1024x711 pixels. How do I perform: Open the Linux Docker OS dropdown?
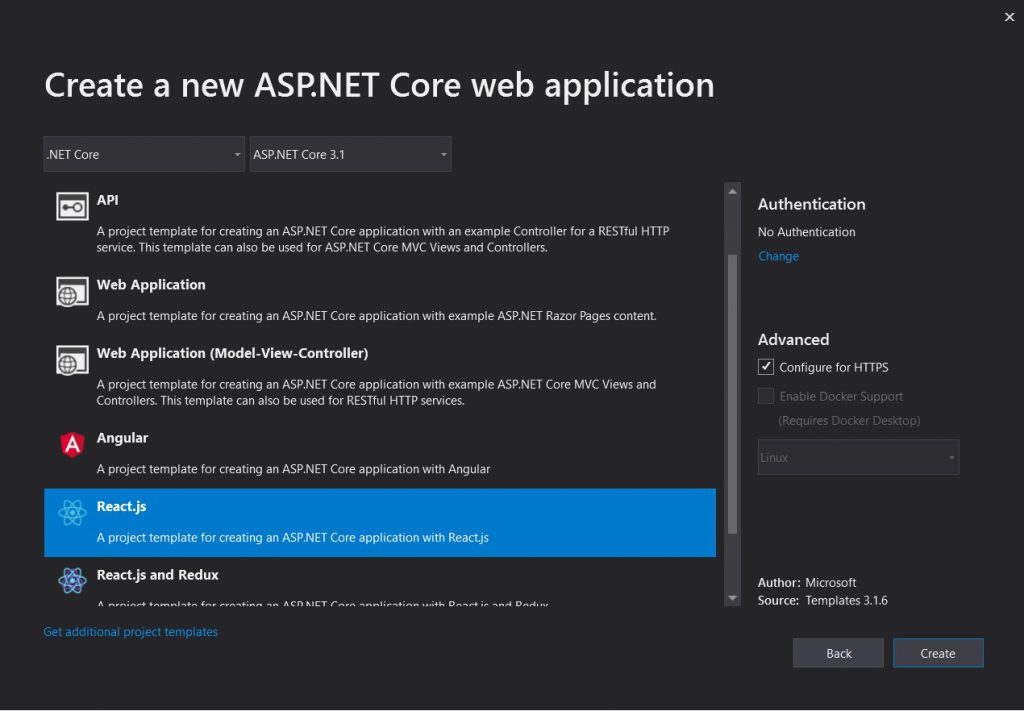(857, 456)
